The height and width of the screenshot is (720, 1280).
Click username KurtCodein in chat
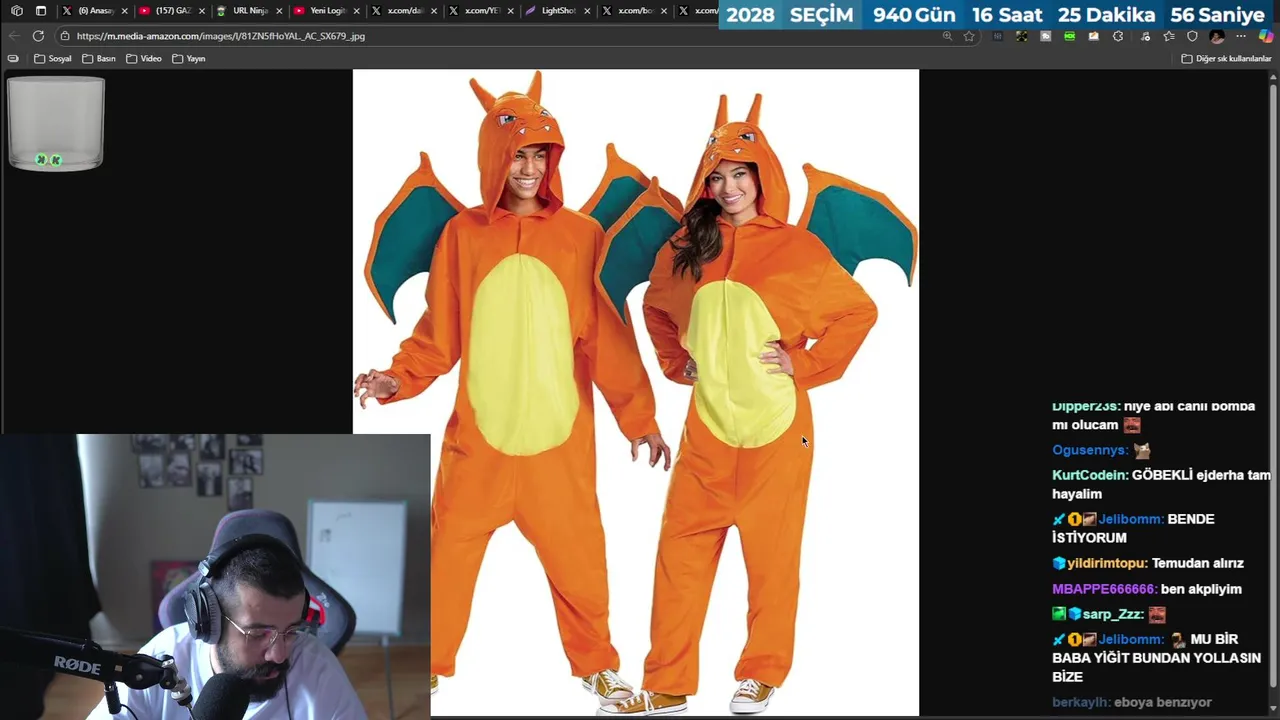click(x=1090, y=475)
